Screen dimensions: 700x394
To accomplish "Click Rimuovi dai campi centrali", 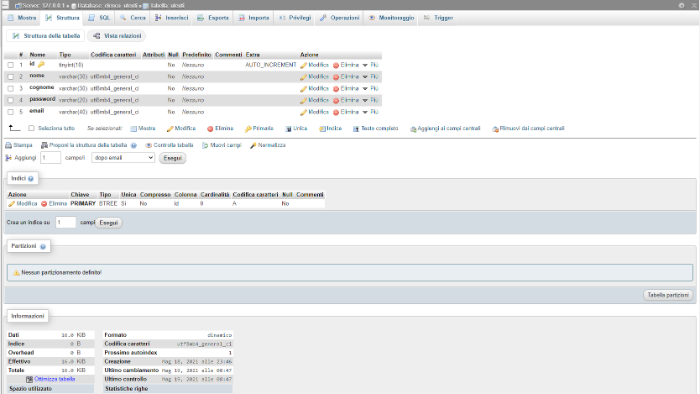I will [528, 129].
